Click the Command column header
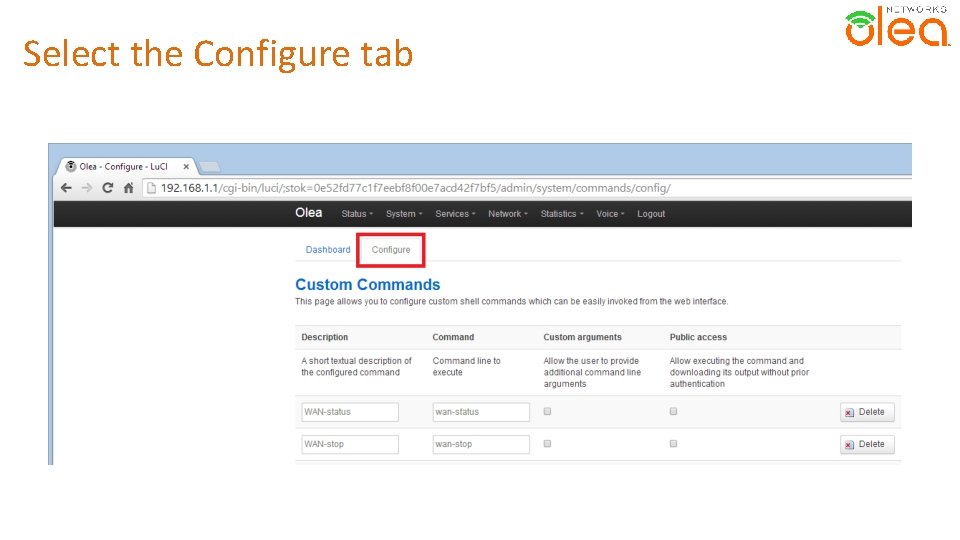This screenshot has width=960, height=540. click(x=453, y=337)
